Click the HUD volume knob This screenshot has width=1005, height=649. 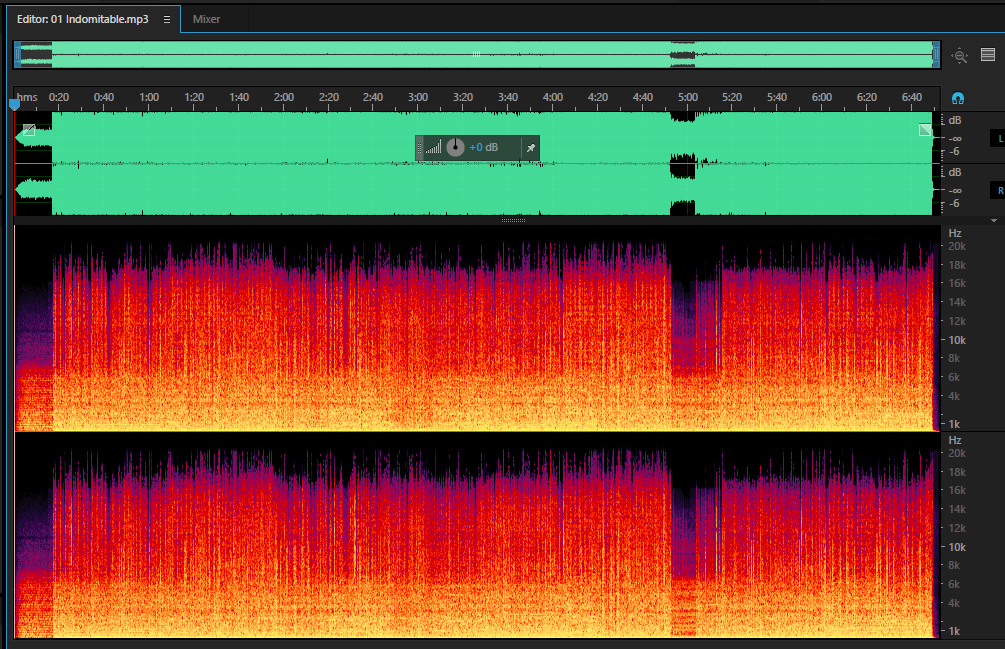coord(455,147)
